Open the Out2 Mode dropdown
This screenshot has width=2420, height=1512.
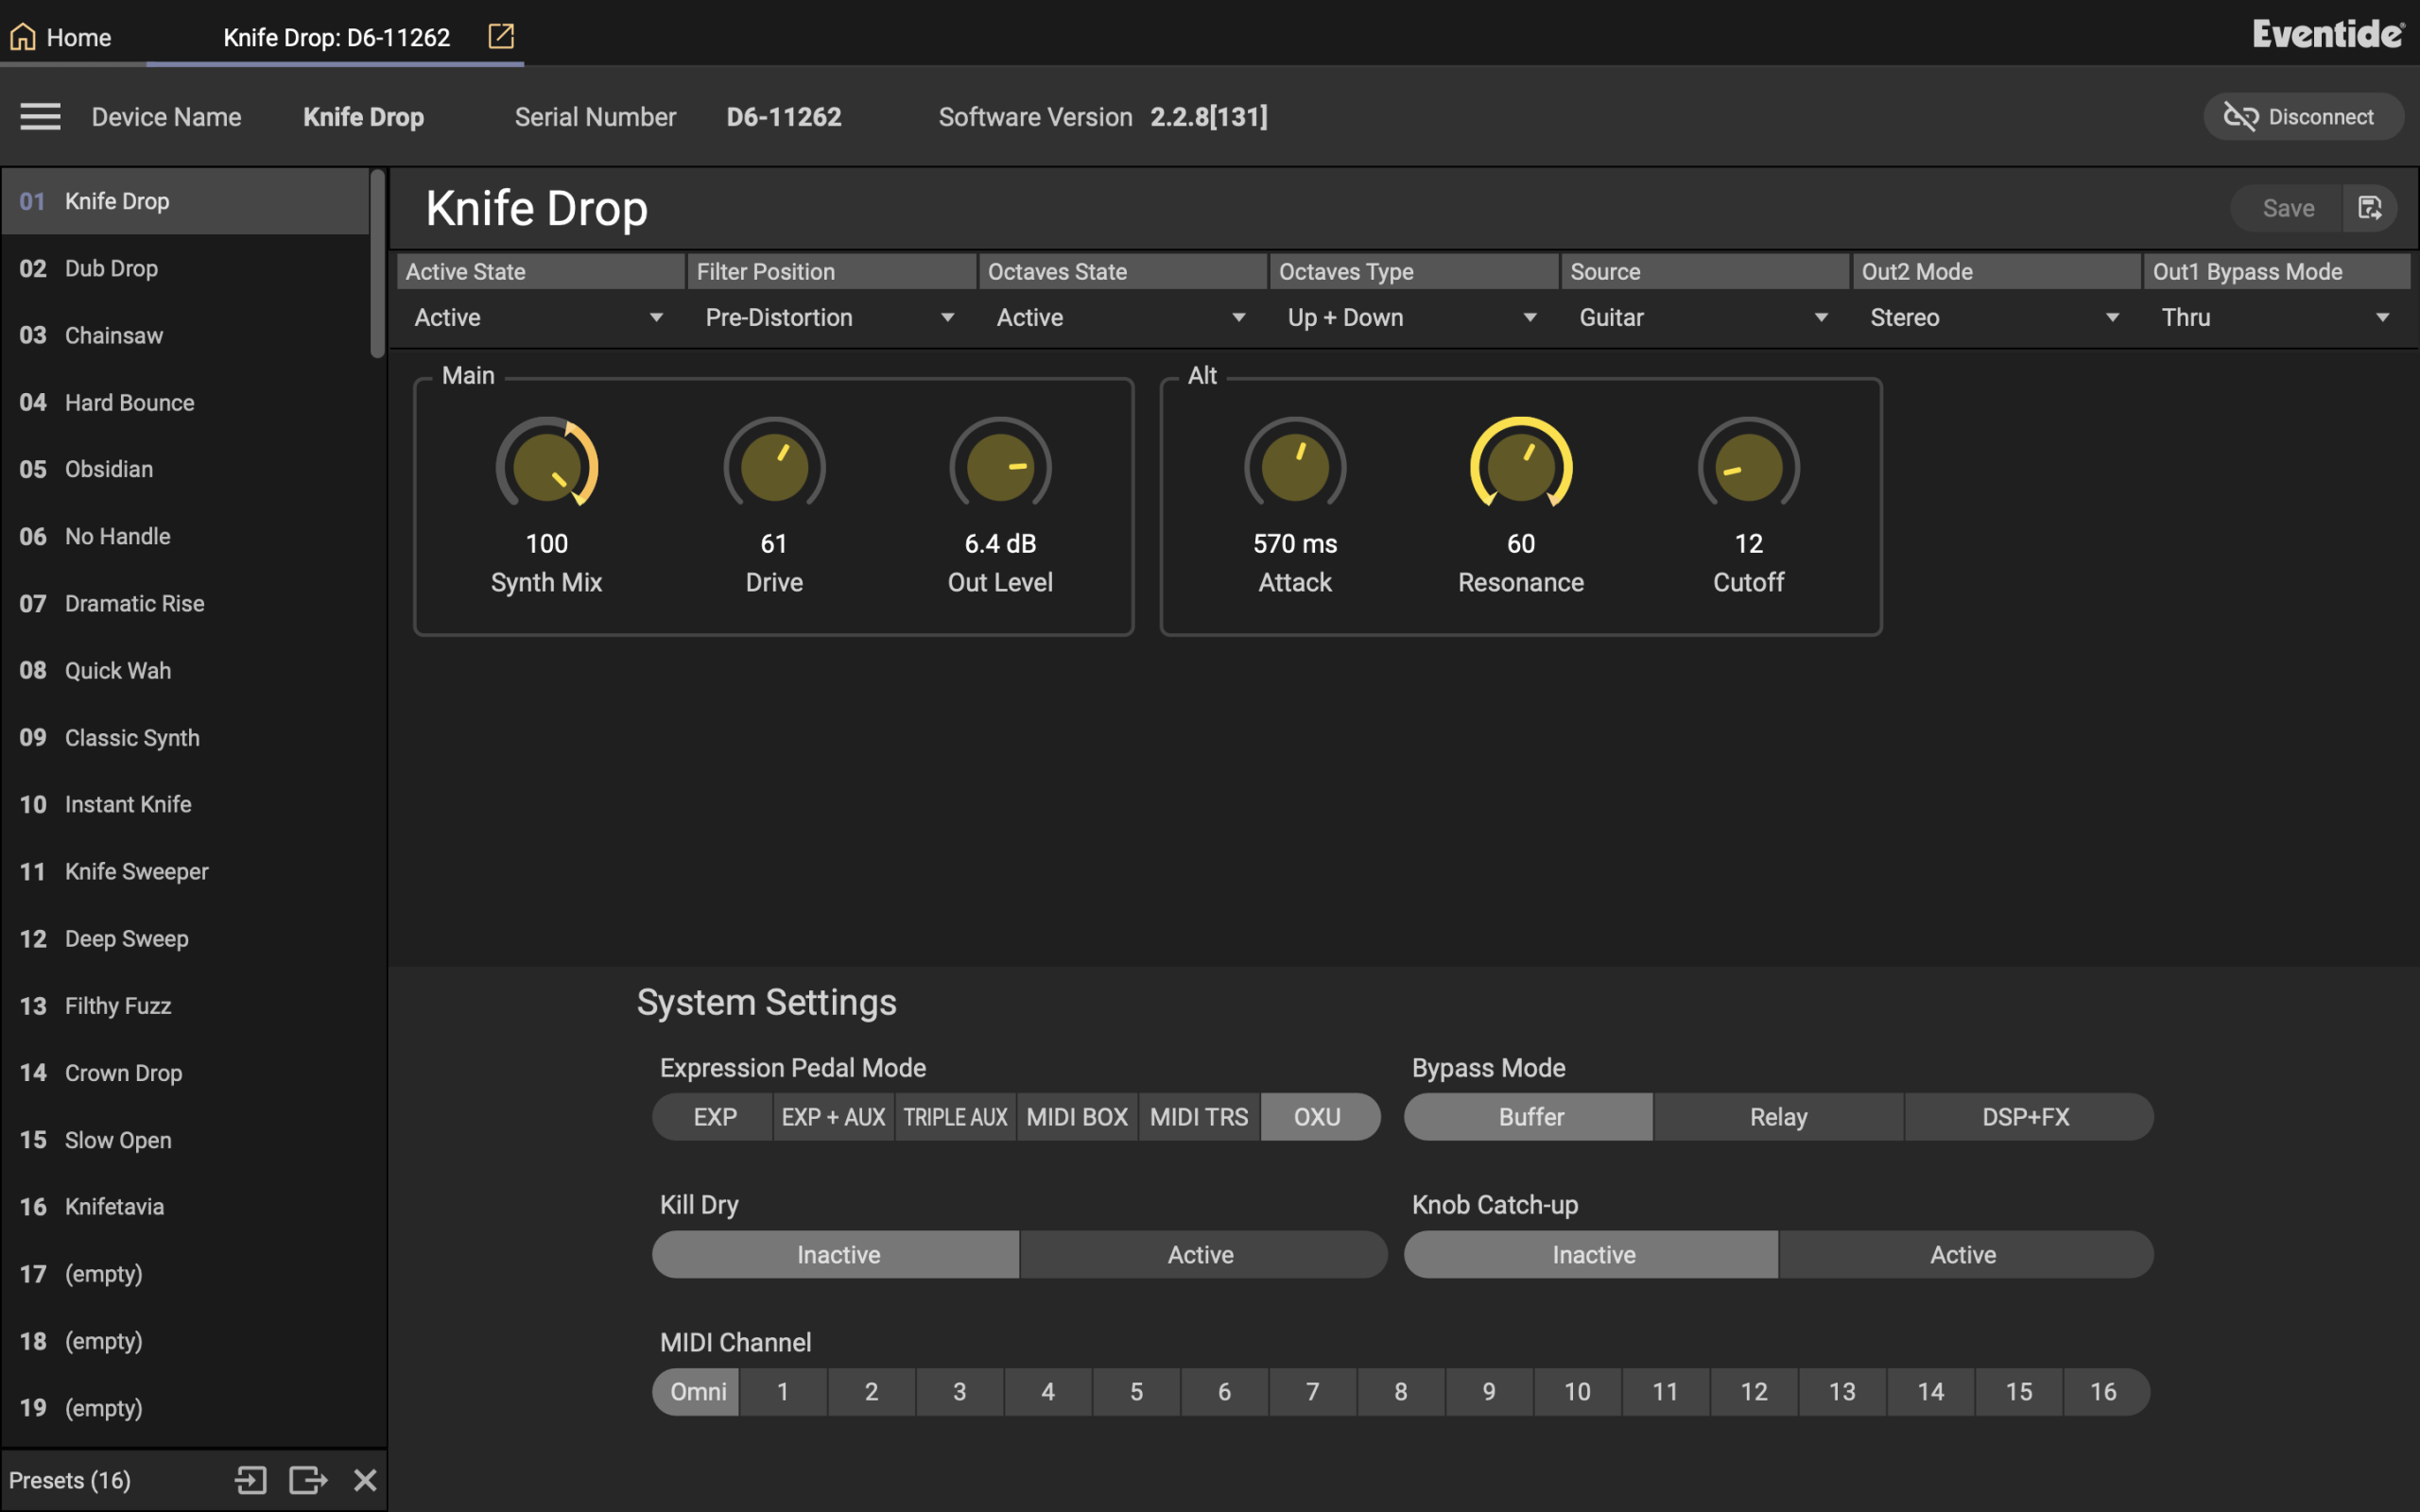(1996, 317)
